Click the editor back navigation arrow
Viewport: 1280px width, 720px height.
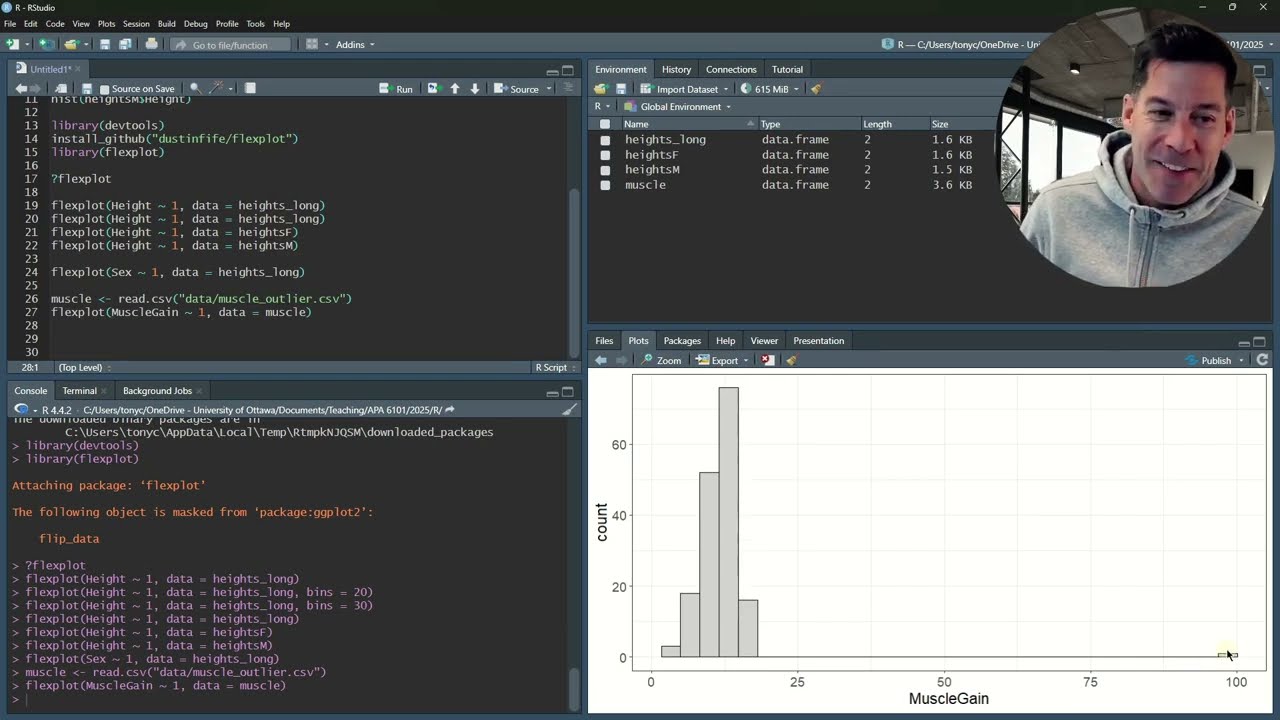[x=21, y=89]
